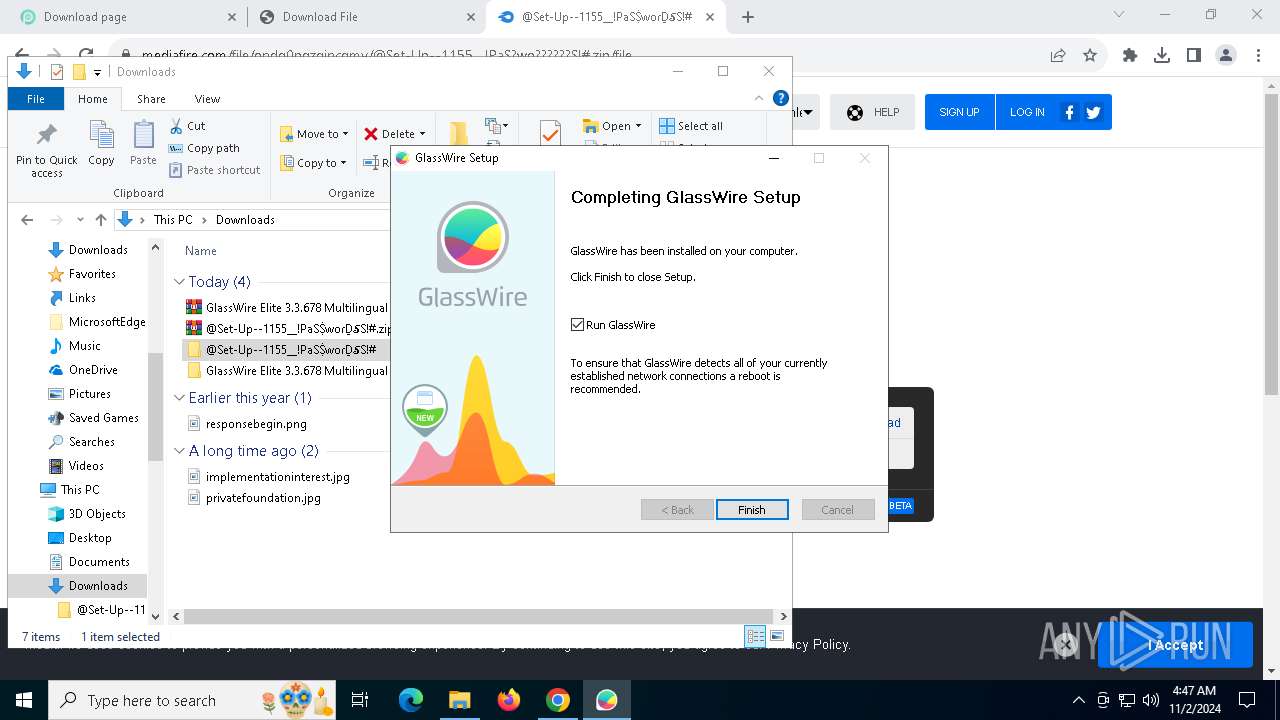Click the SIGN UP button on MediaFire
Image resolution: width=1280 pixels, height=720 pixels.
959,112
